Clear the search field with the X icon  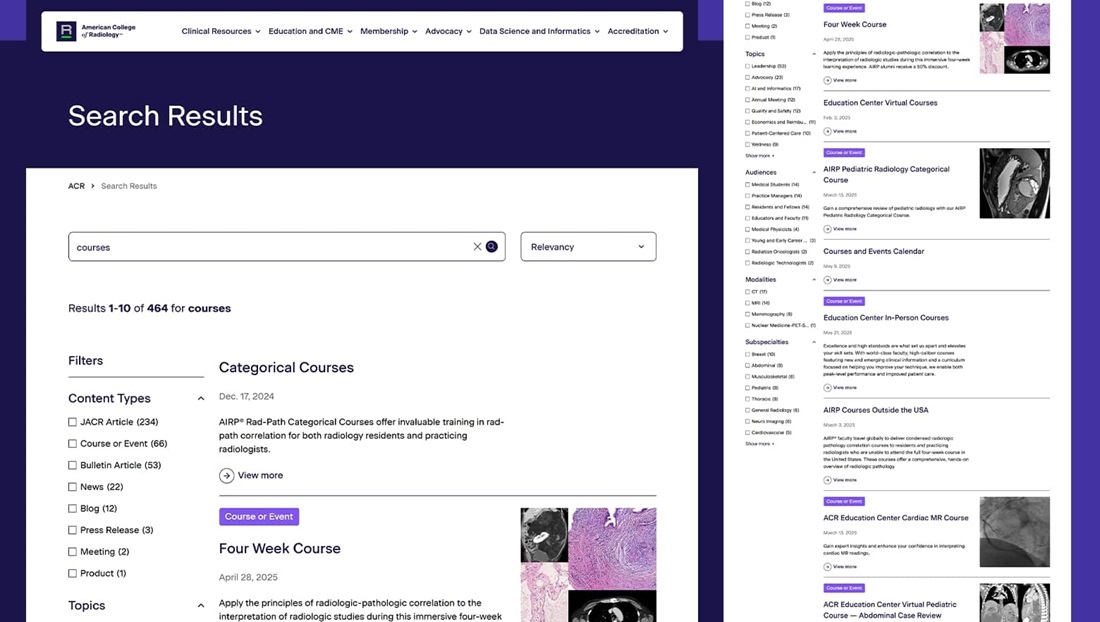tap(477, 246)
